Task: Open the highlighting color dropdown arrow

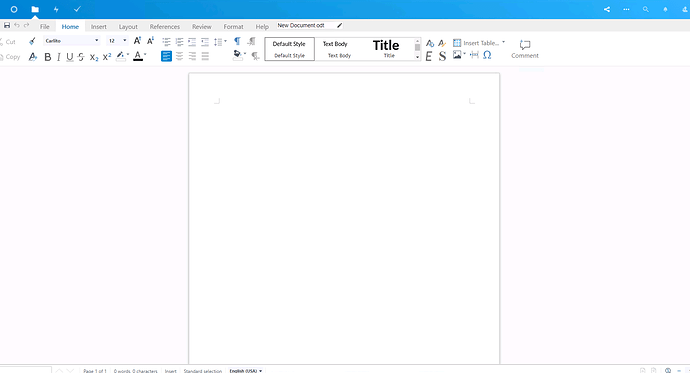Action: 128,55
